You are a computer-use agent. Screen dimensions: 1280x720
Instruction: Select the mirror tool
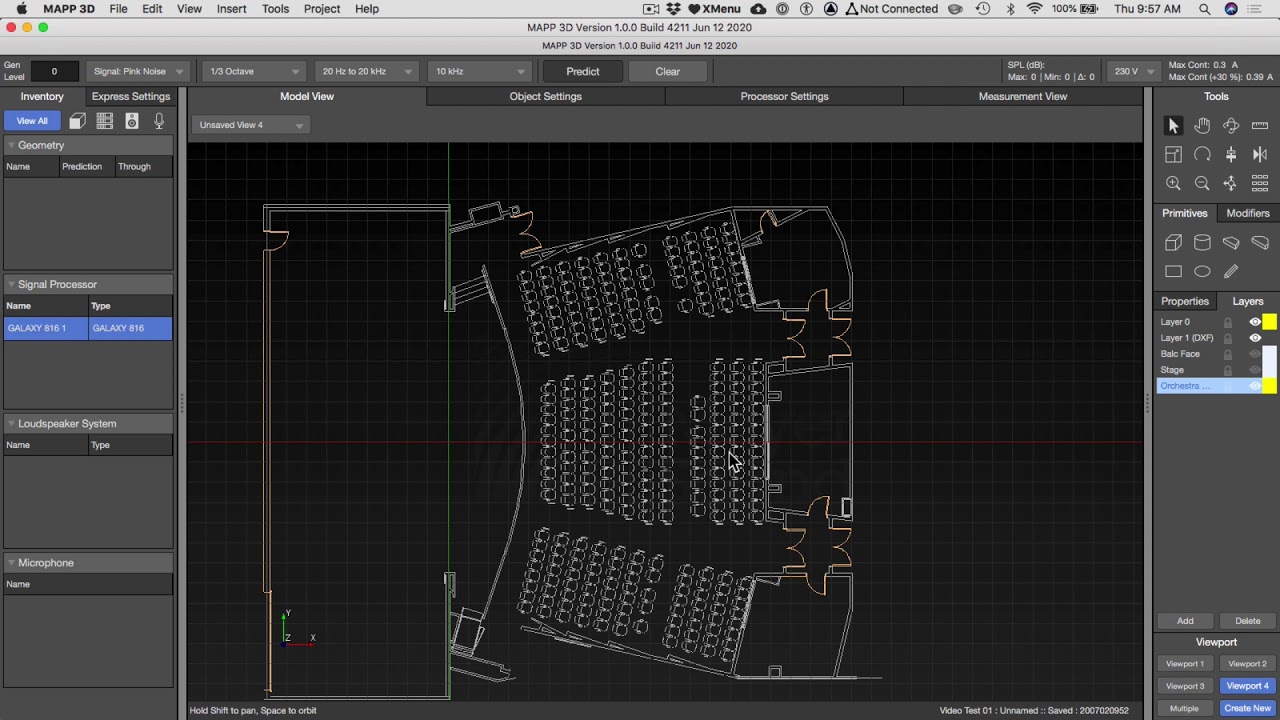[1260, 154]
